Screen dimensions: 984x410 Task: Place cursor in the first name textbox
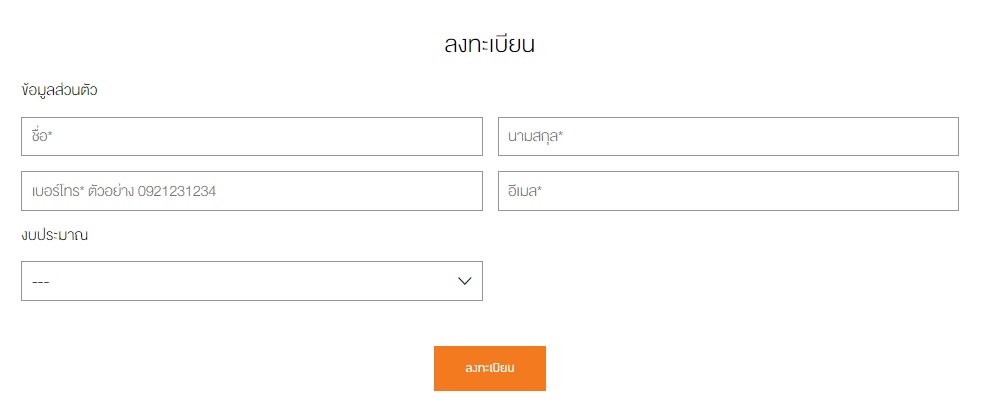pos(251,137)
